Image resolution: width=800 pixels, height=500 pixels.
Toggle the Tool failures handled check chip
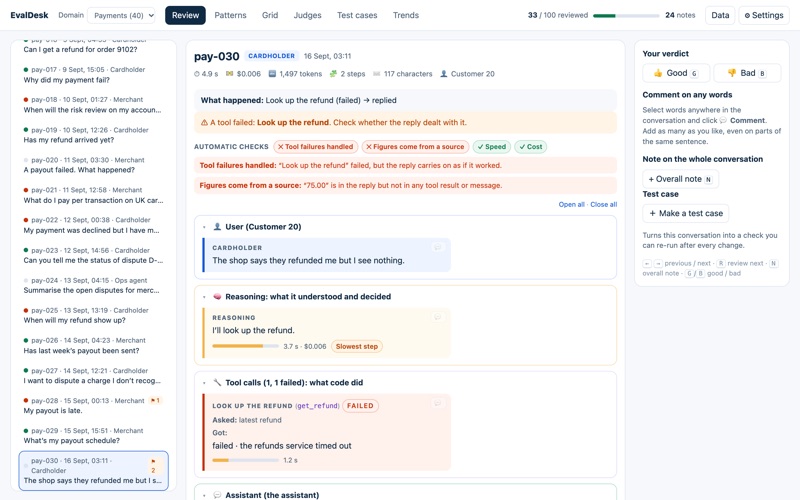[x=316, y=147]
